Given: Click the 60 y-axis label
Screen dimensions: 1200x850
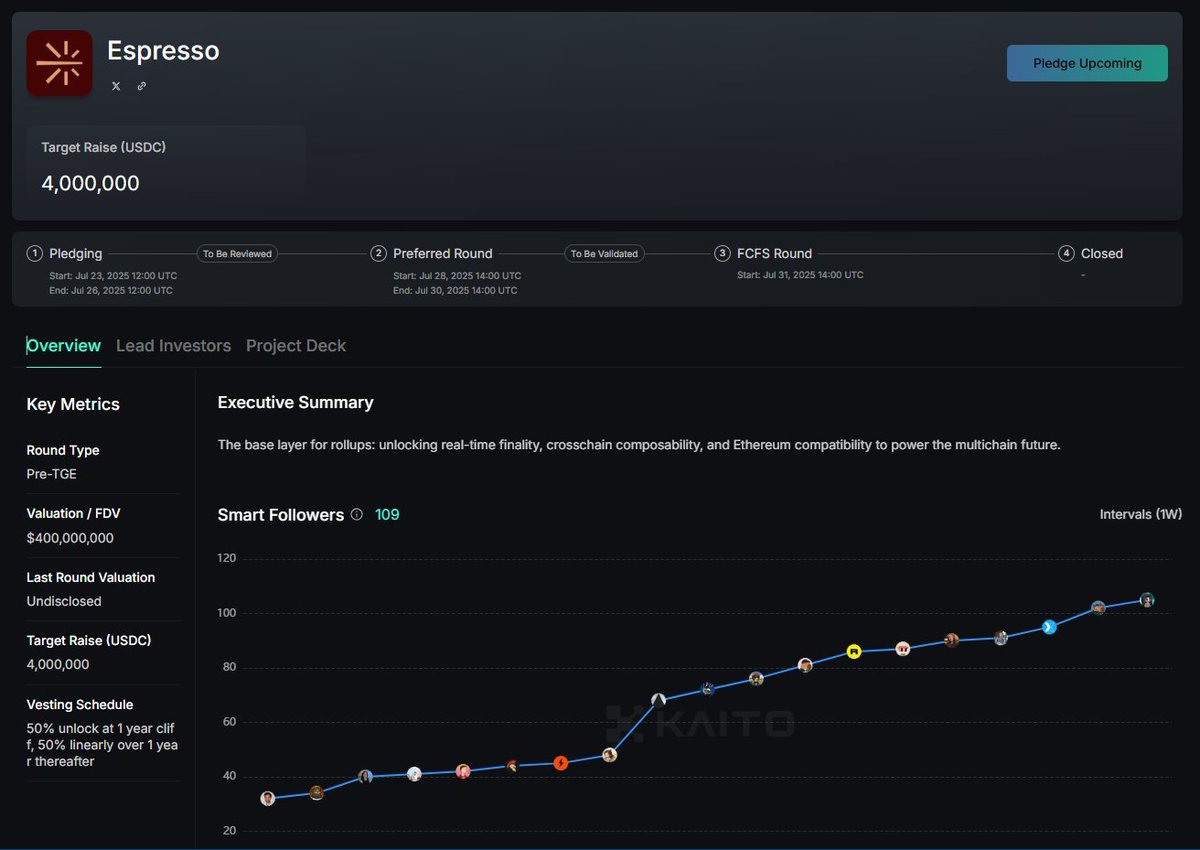Looking at the screenshot, I should coord(230,722).
